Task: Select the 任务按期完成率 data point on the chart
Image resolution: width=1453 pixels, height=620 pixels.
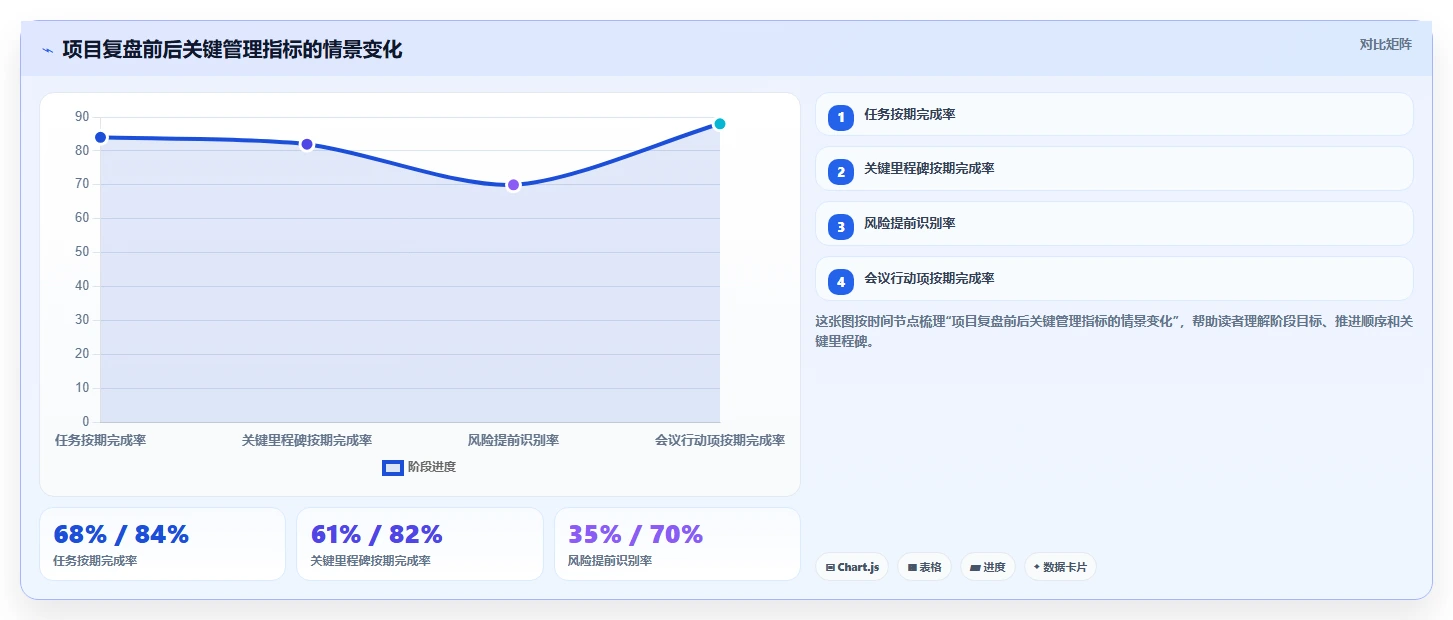Action: pos(100,137)
